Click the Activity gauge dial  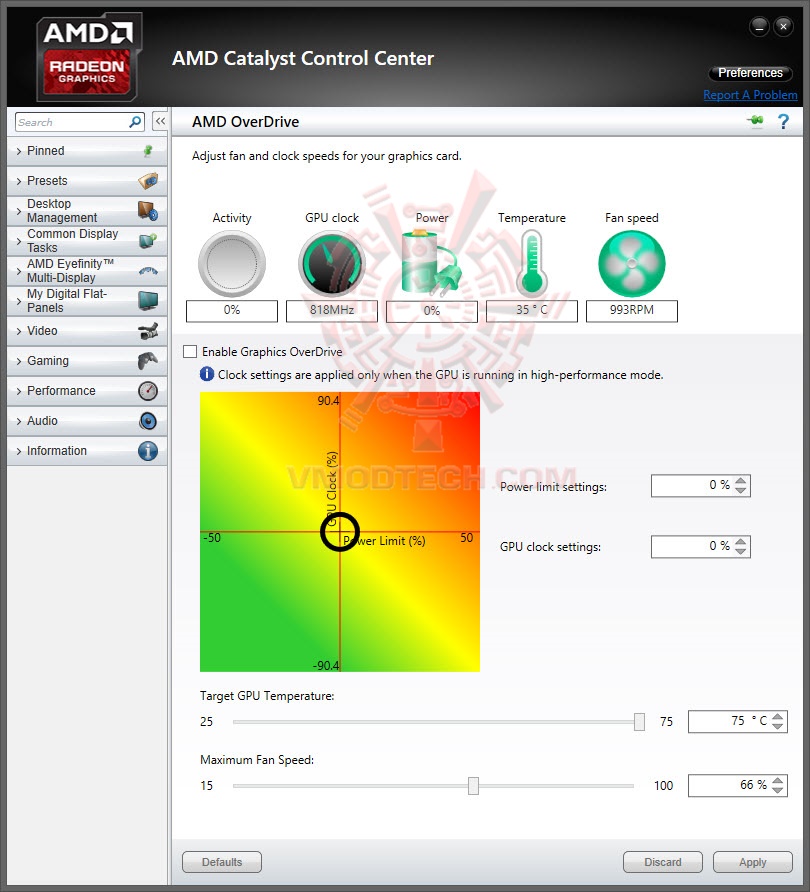point(232,264)
